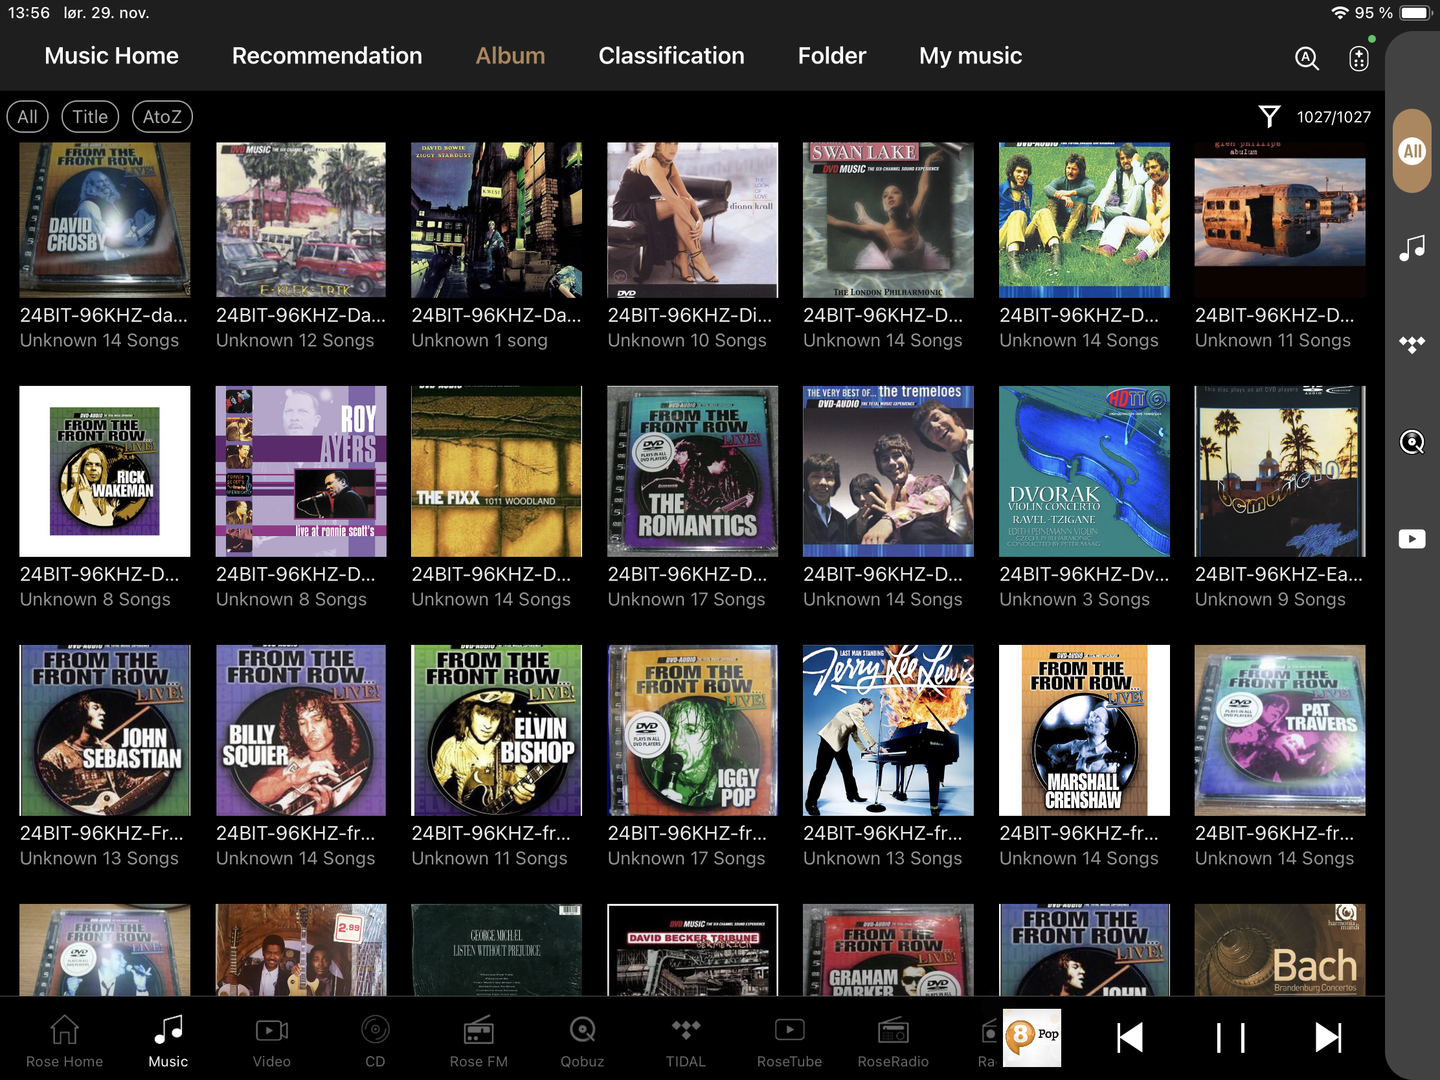The height and width of the screenshot is (1080, 1440).
Task: Open the My music tab
Action: click(970, 56)
